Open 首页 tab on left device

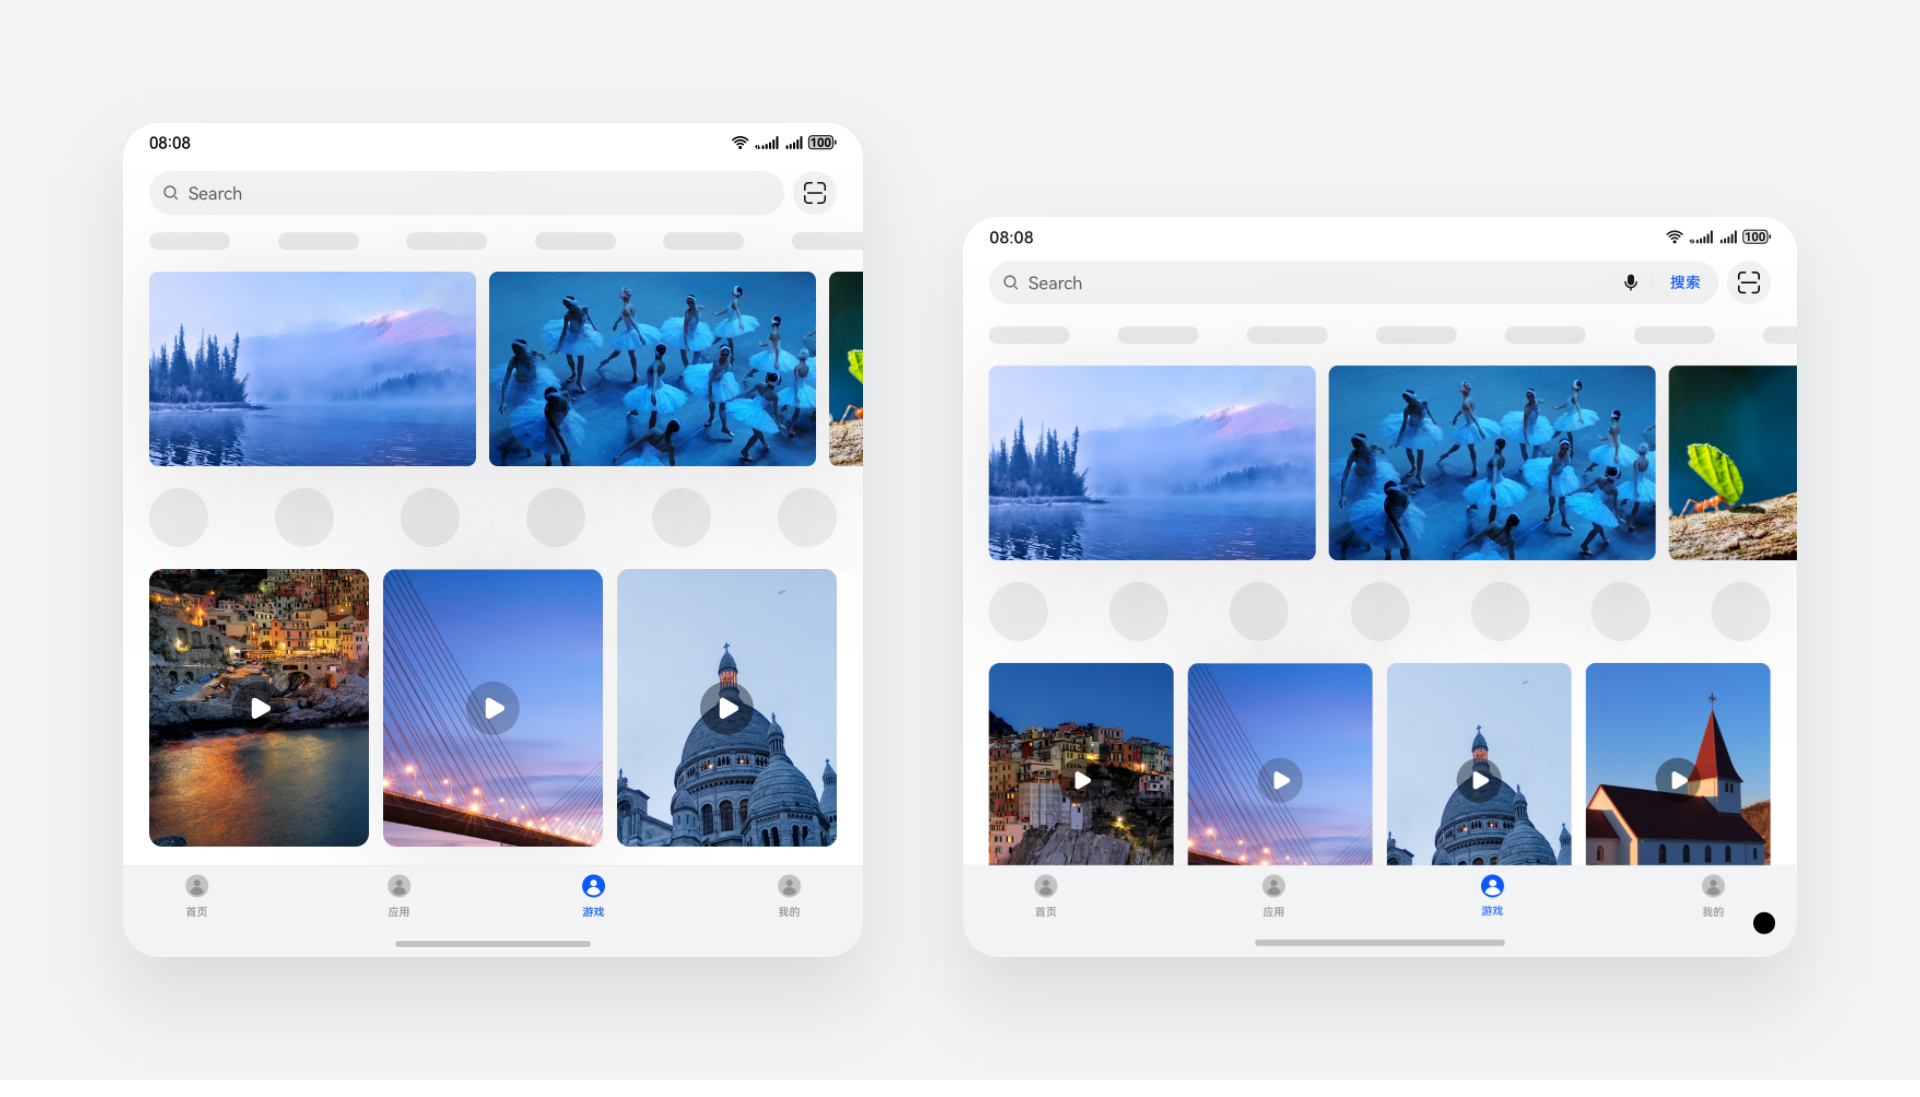pos(197,895)
